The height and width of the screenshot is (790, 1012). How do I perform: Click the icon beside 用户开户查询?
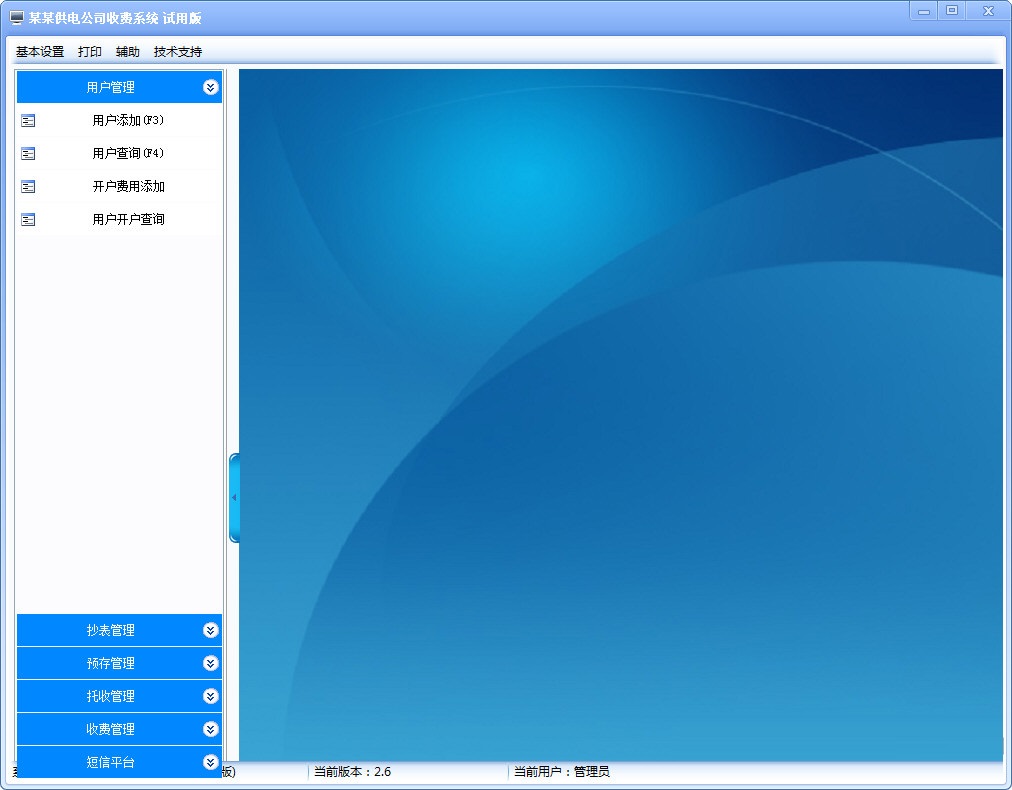coord(28,220)
